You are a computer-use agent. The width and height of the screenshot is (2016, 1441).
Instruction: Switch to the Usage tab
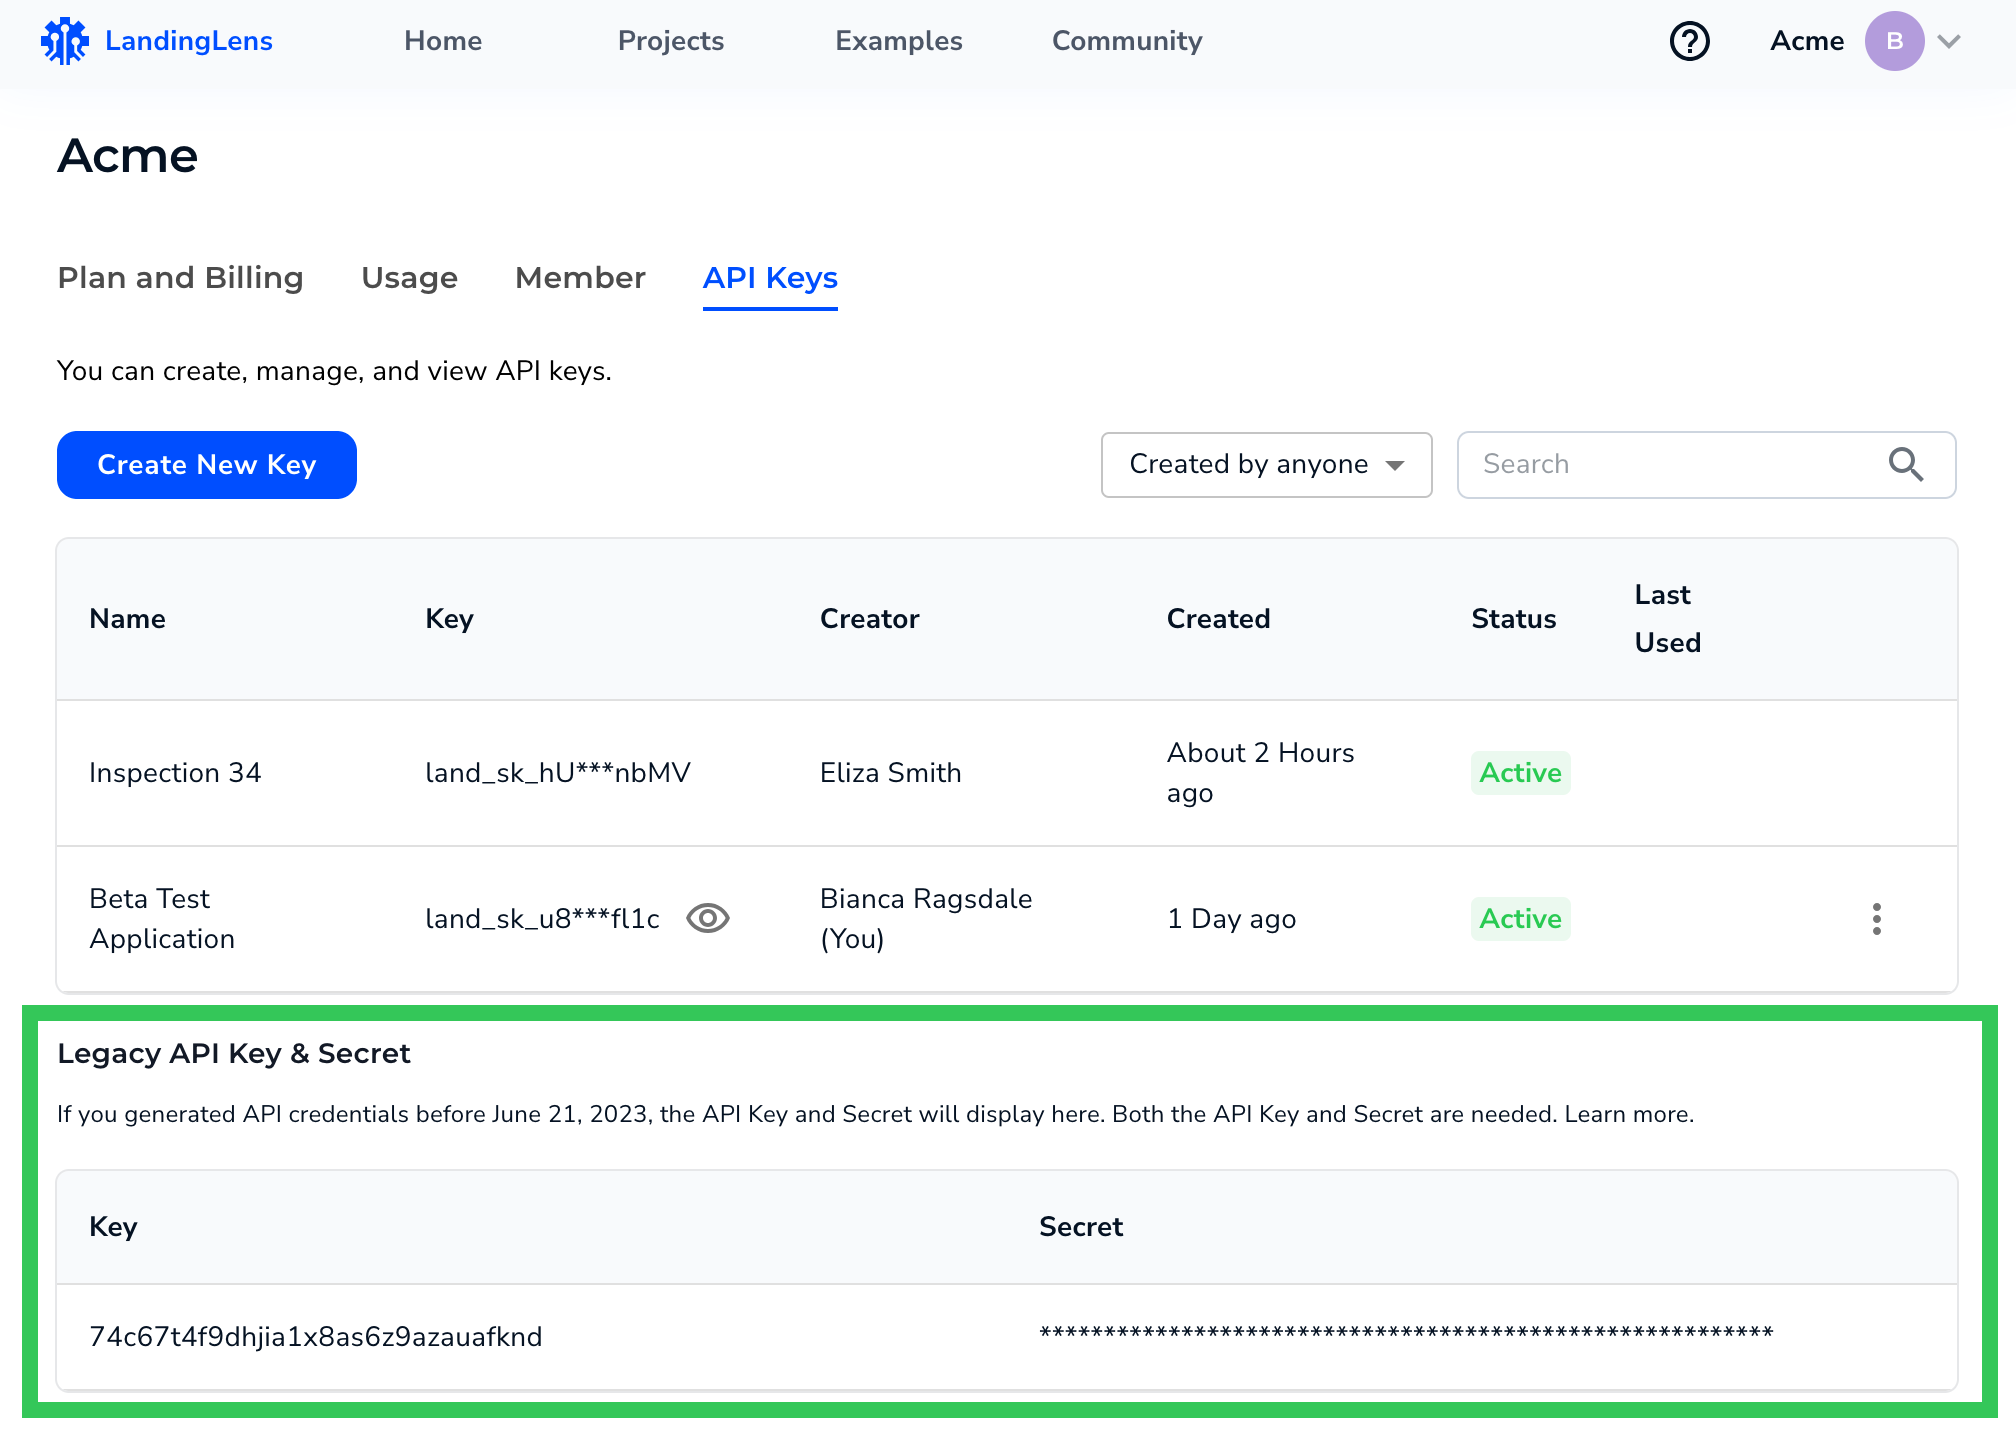(x=409, y=277)
